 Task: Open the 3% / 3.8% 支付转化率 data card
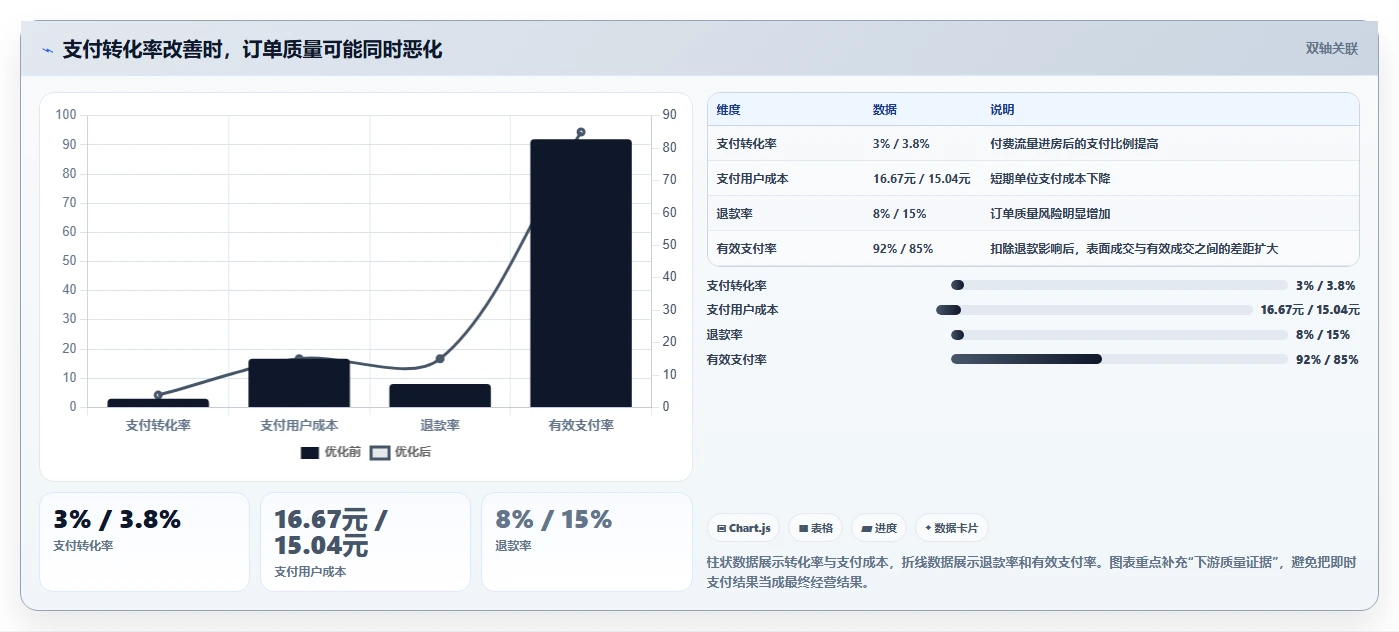pyautogui.click(x=144, y=541)
